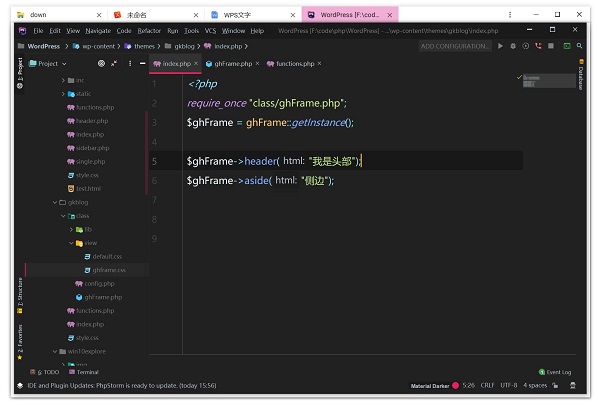Click the ADD CONFIGURATION button
This screenshot has height=409, width=600.
[455, 46]
